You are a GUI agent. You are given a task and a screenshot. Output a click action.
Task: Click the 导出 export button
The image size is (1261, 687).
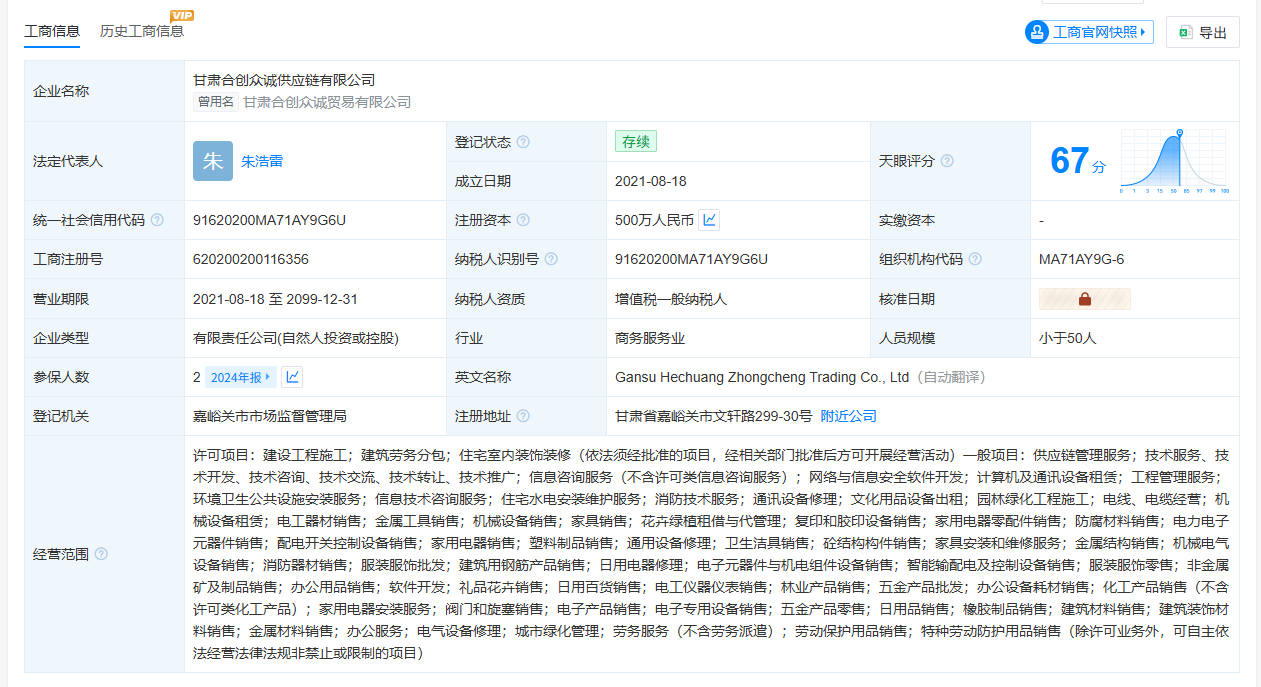coord(1203,32)
